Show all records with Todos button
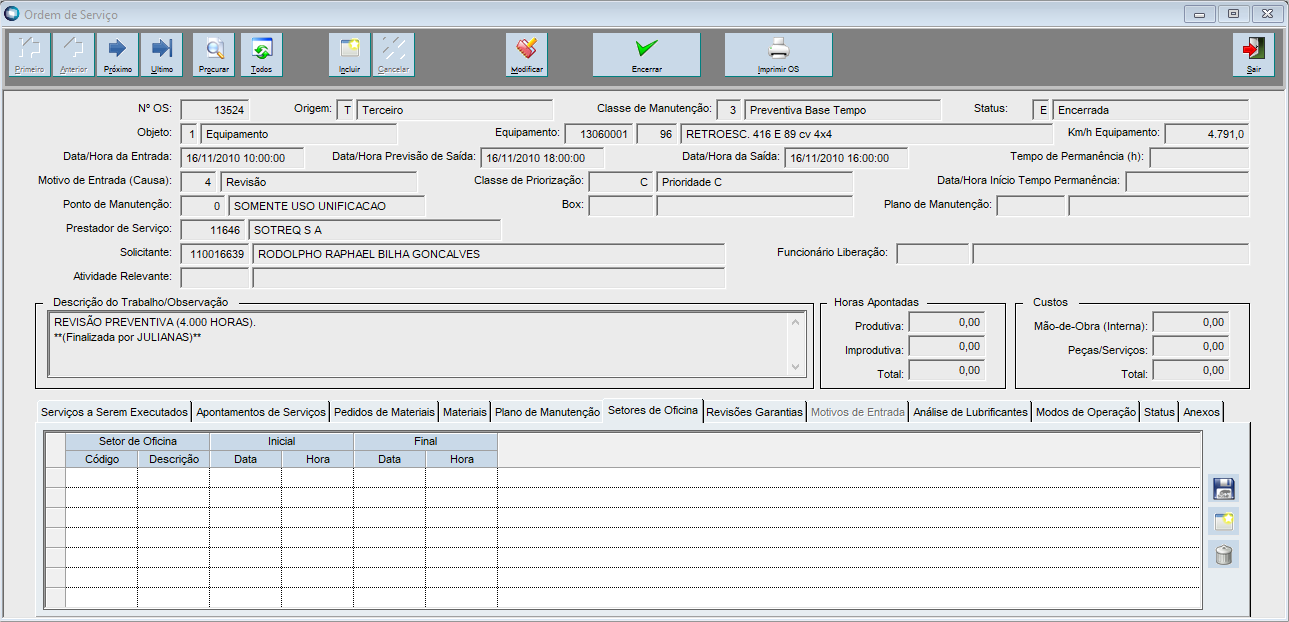The image size is (1289, 622). pos(262,55)
